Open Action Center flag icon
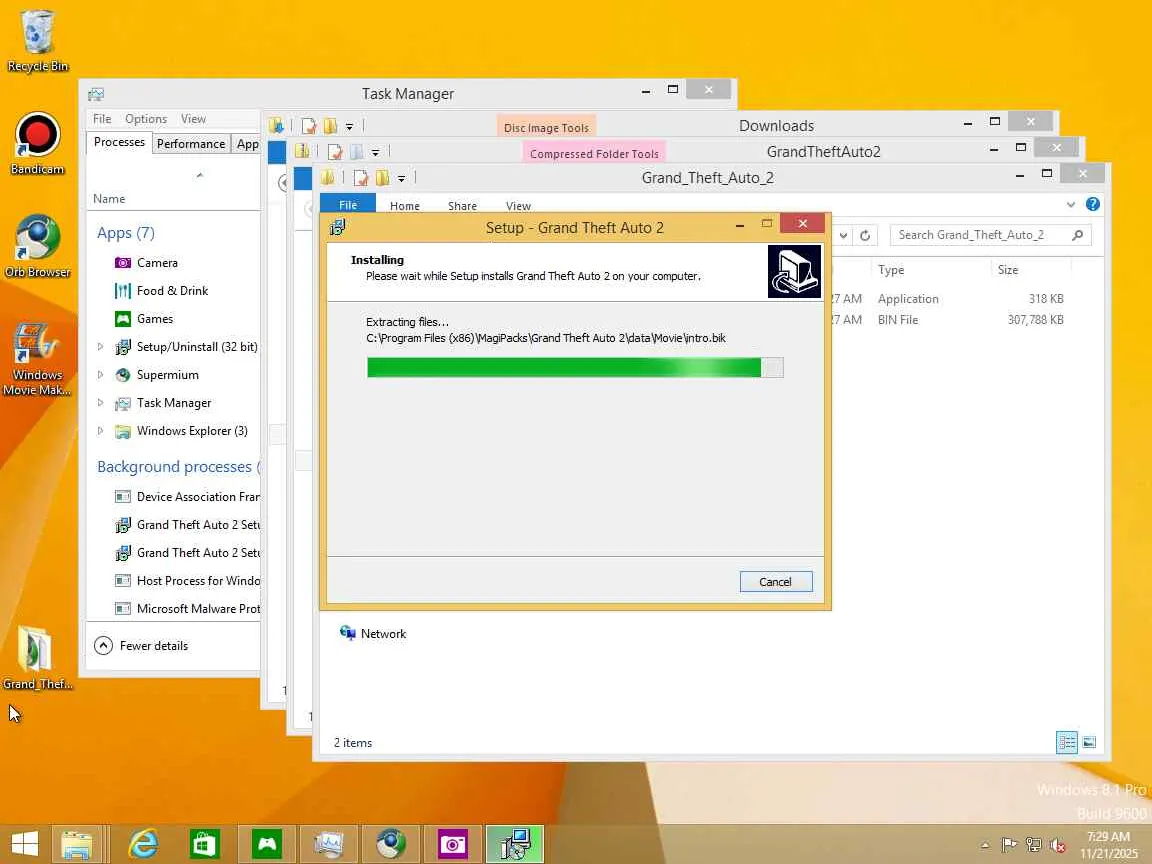 [1009, 845]
